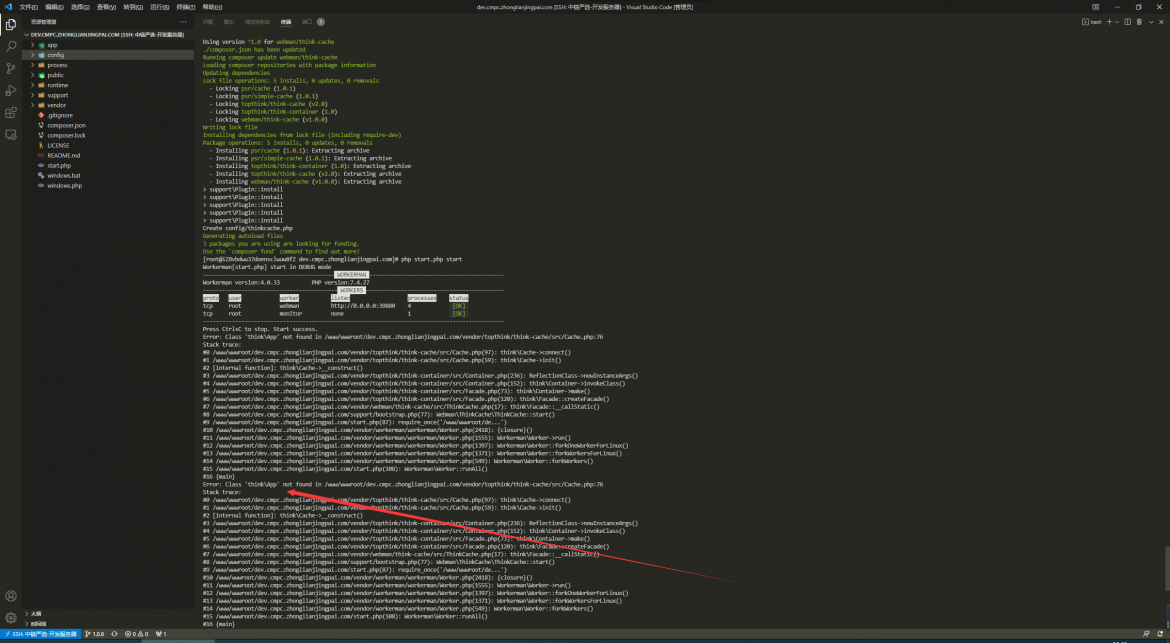The height and width of the screenshot is (643, 1170).
Task: Open the 终端 menu
Action: click(186, 7)
